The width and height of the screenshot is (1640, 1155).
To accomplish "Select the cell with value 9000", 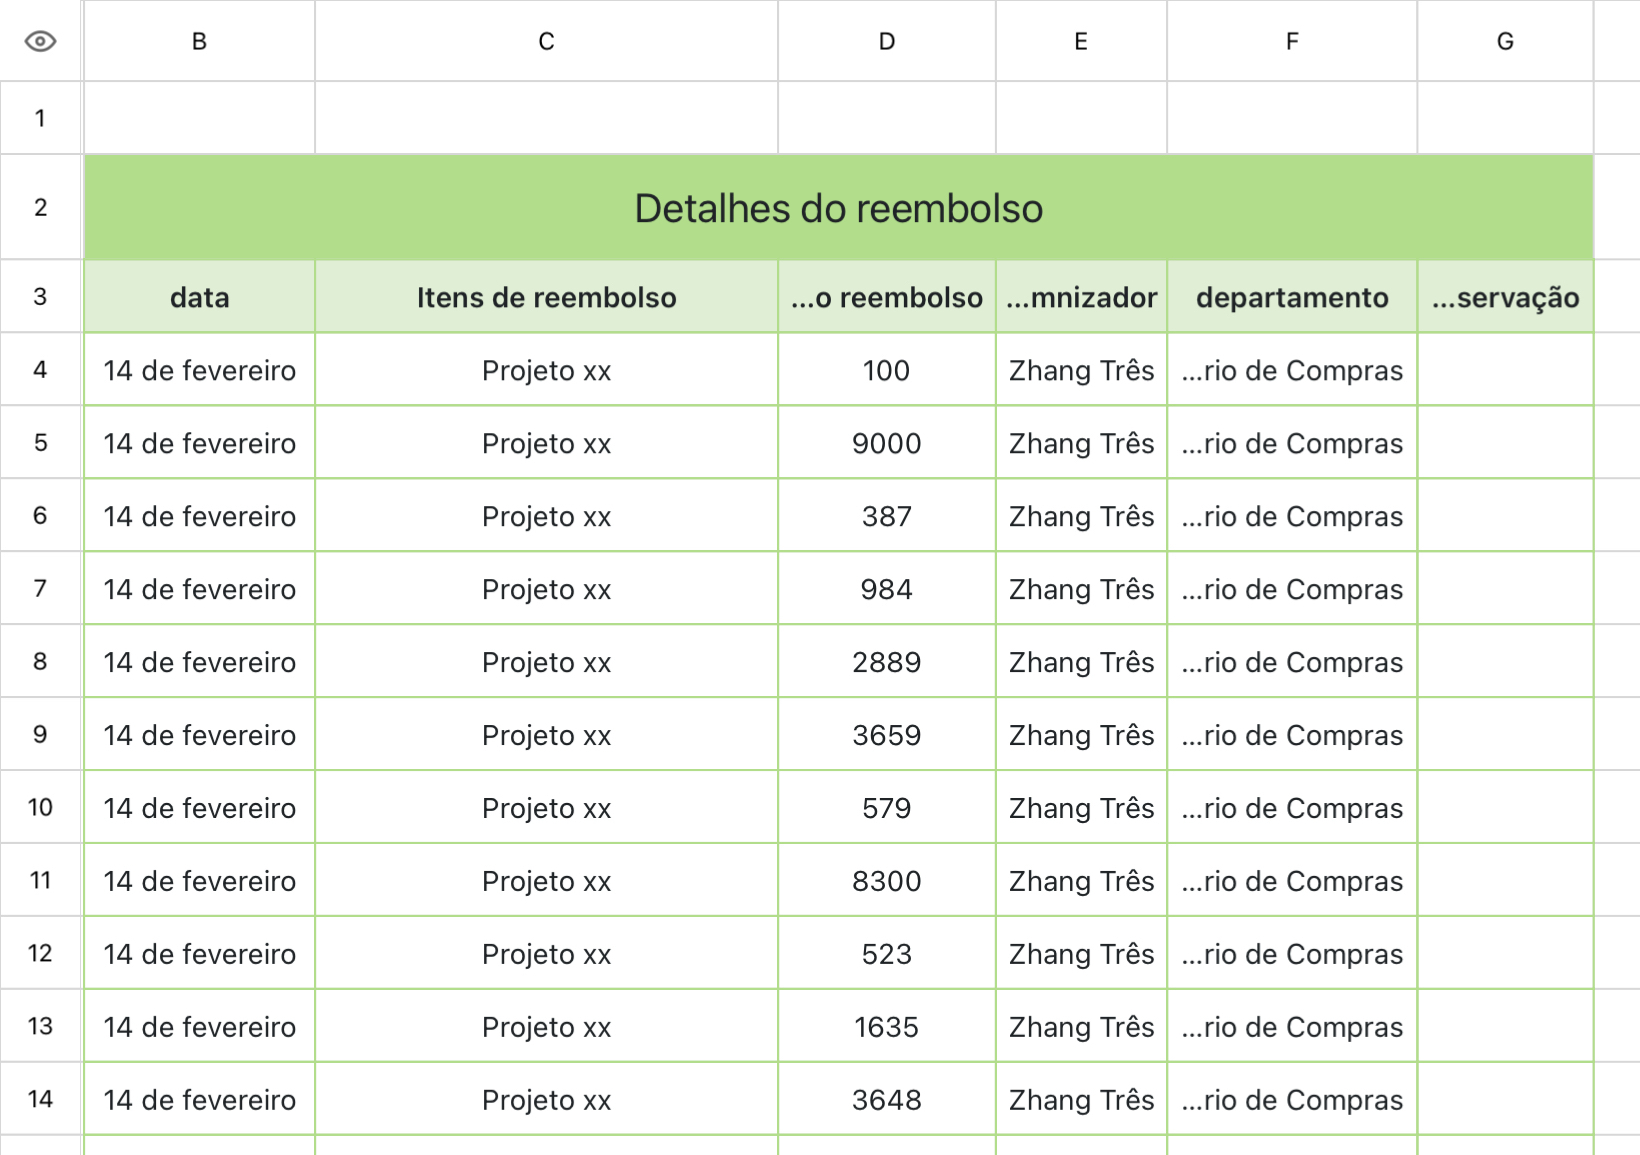I will [x=887, y=443].
